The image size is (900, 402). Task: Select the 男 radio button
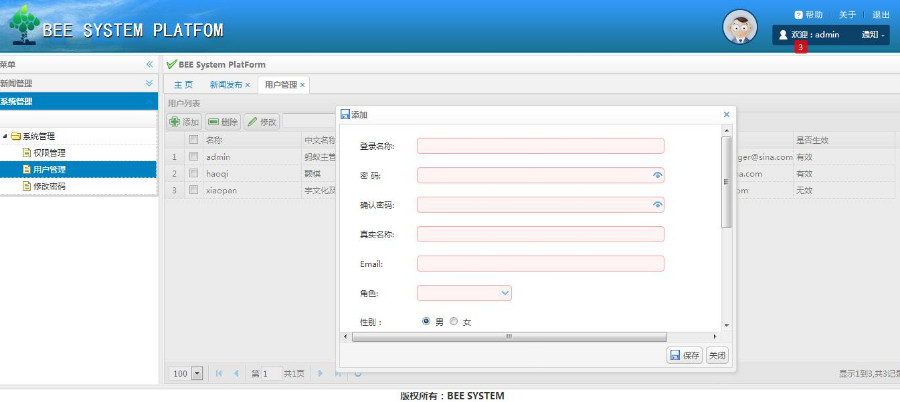(x=426, y=321)
